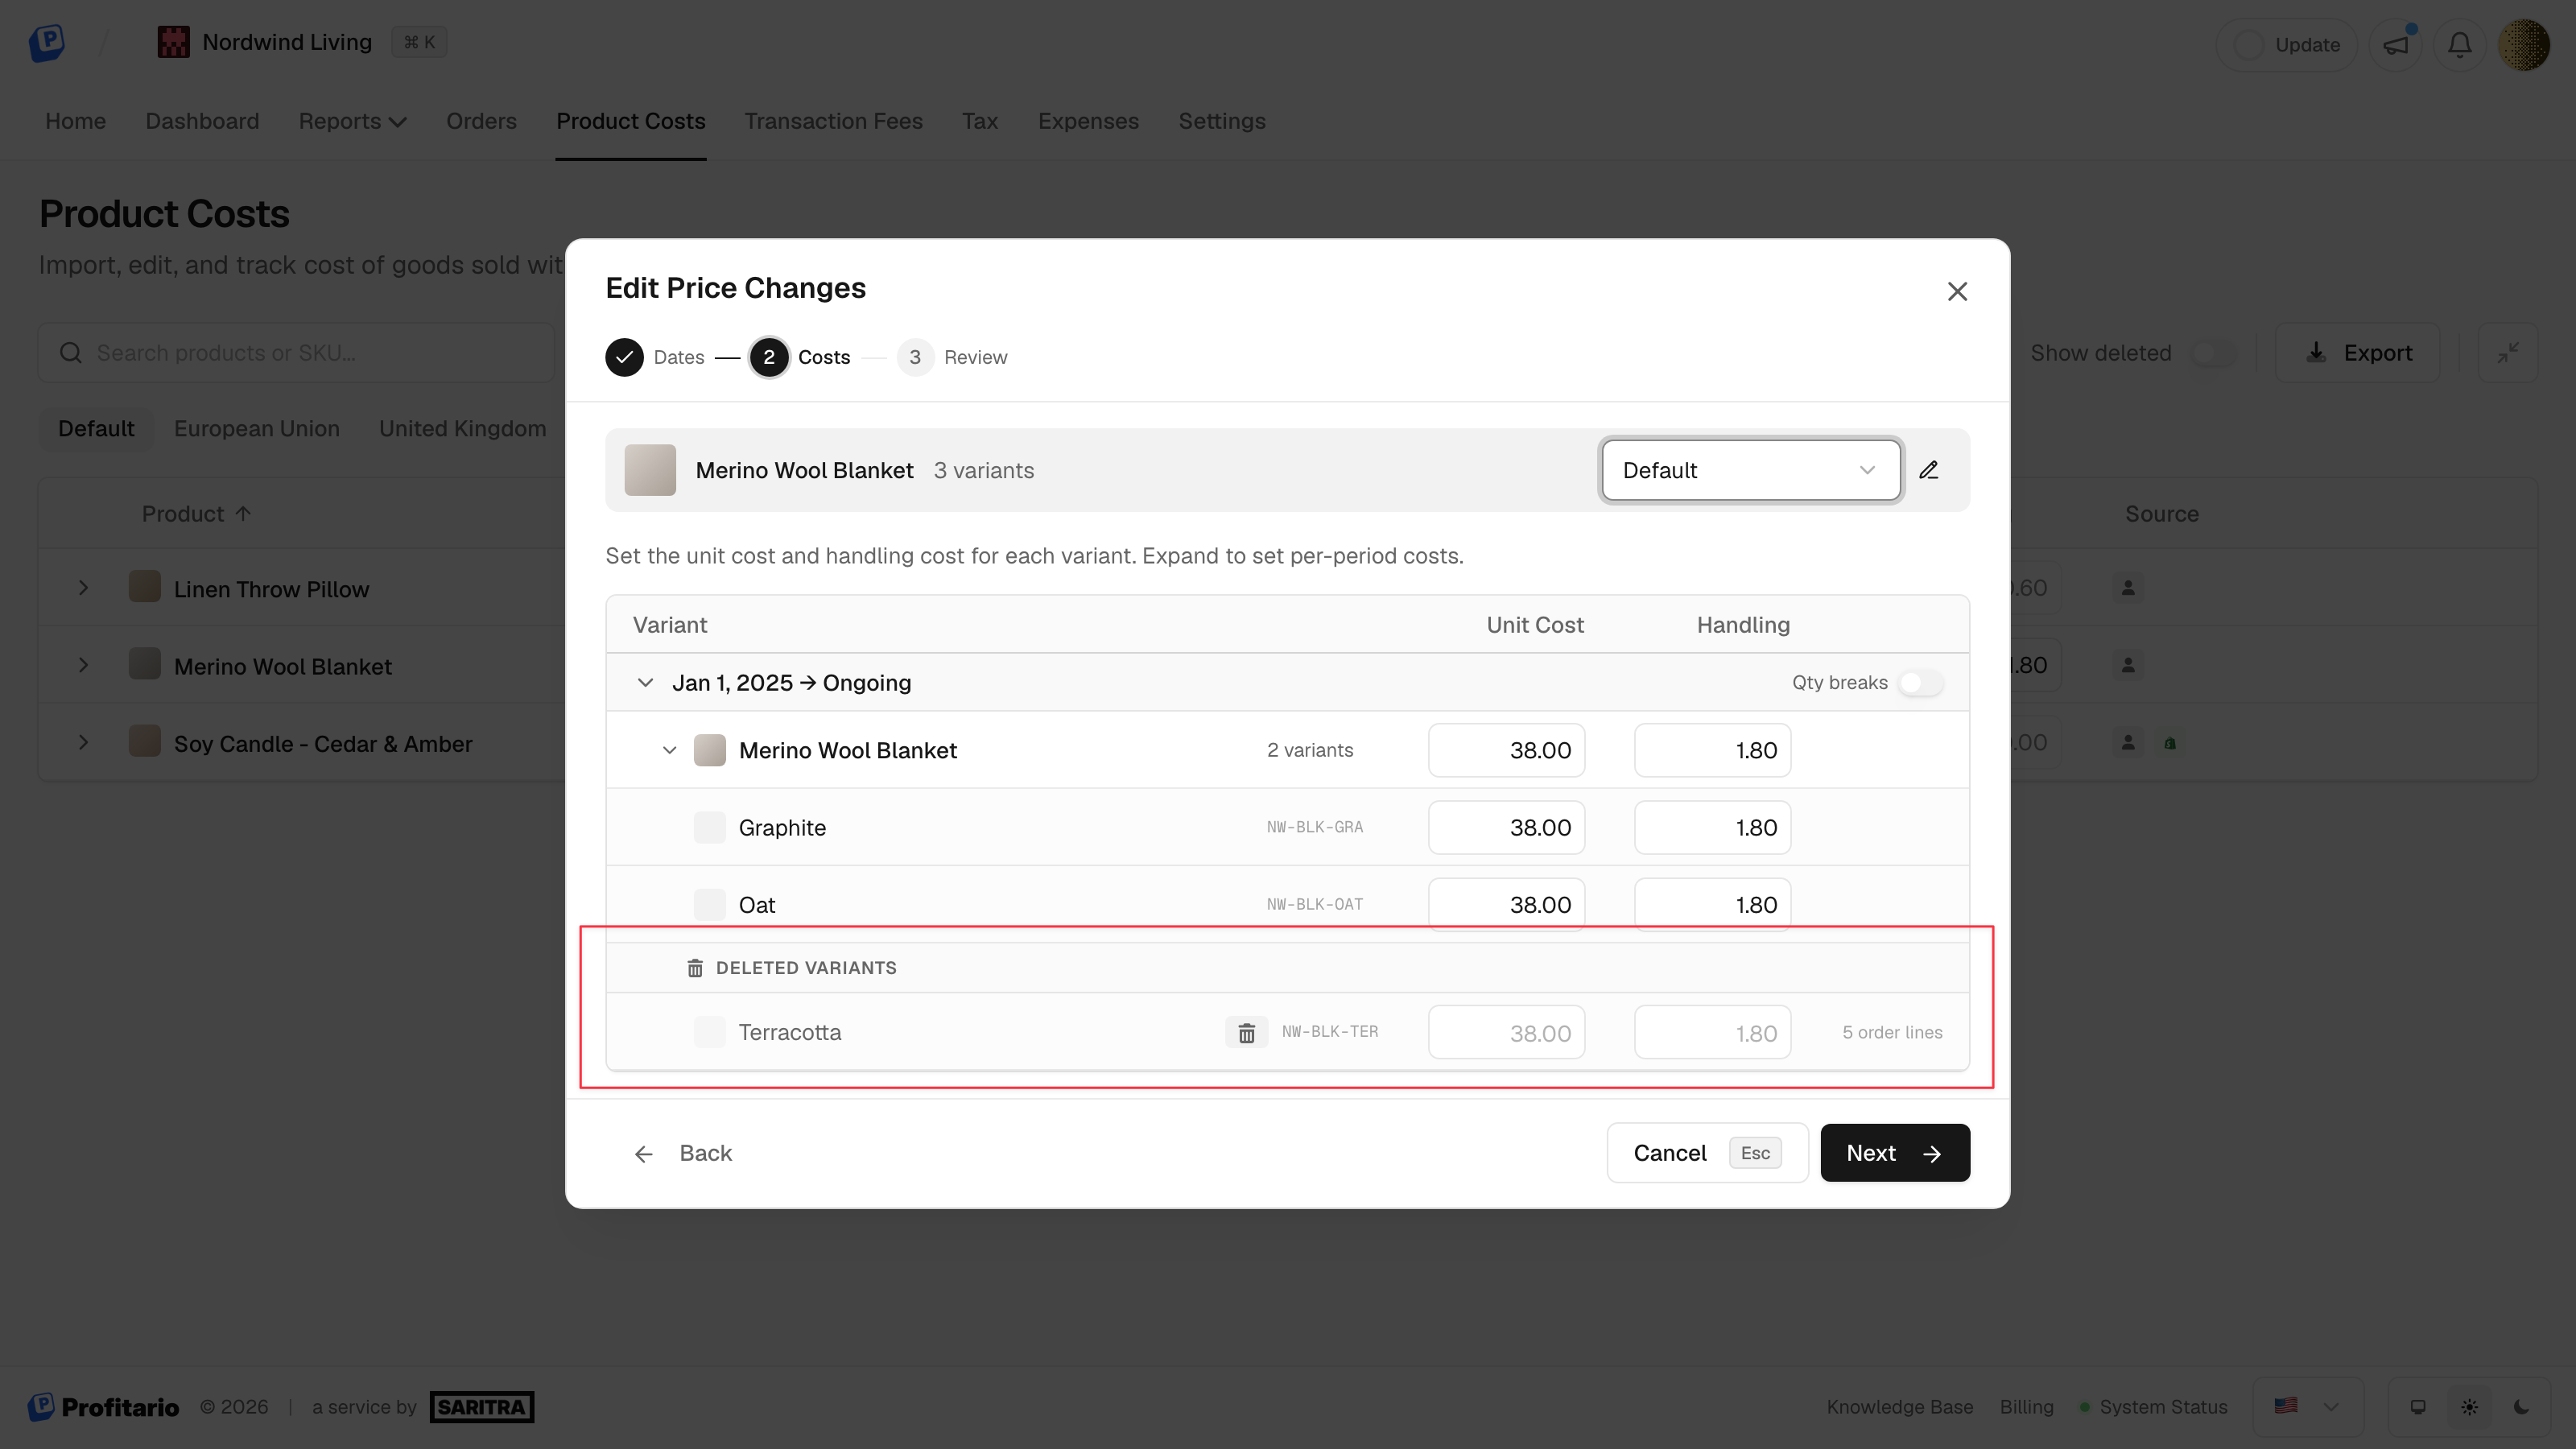Open the announcements megaphone icon

pyautogui.click(x=2396, y=44)
